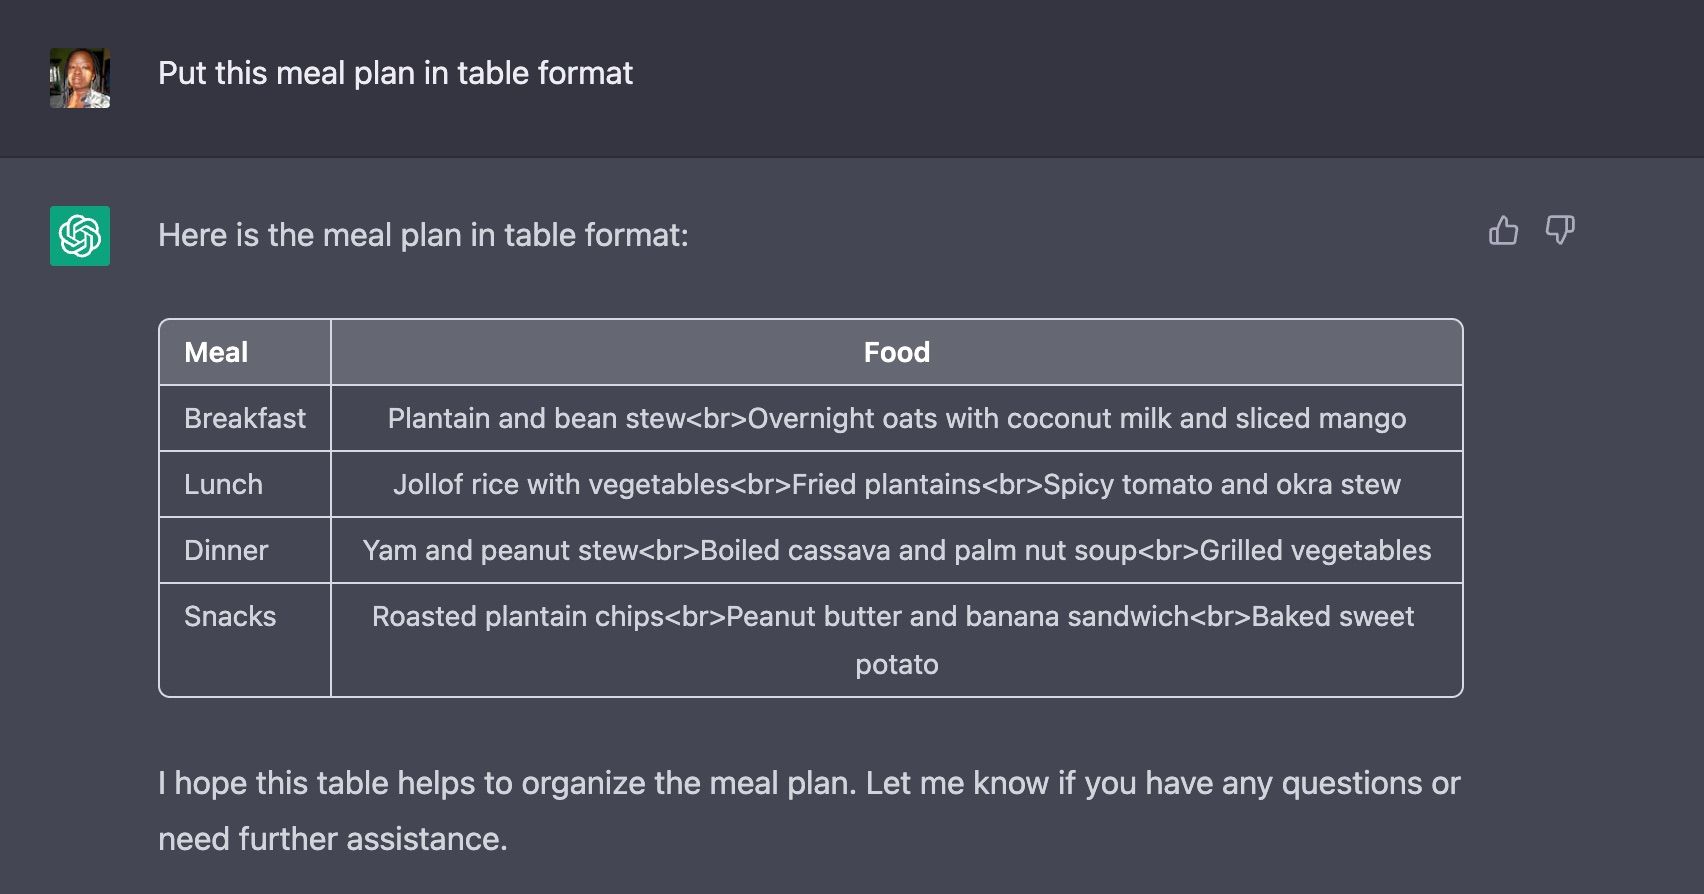Click the thumbs down feedback icon
1704x894 pixels.
click(1560, 231)
